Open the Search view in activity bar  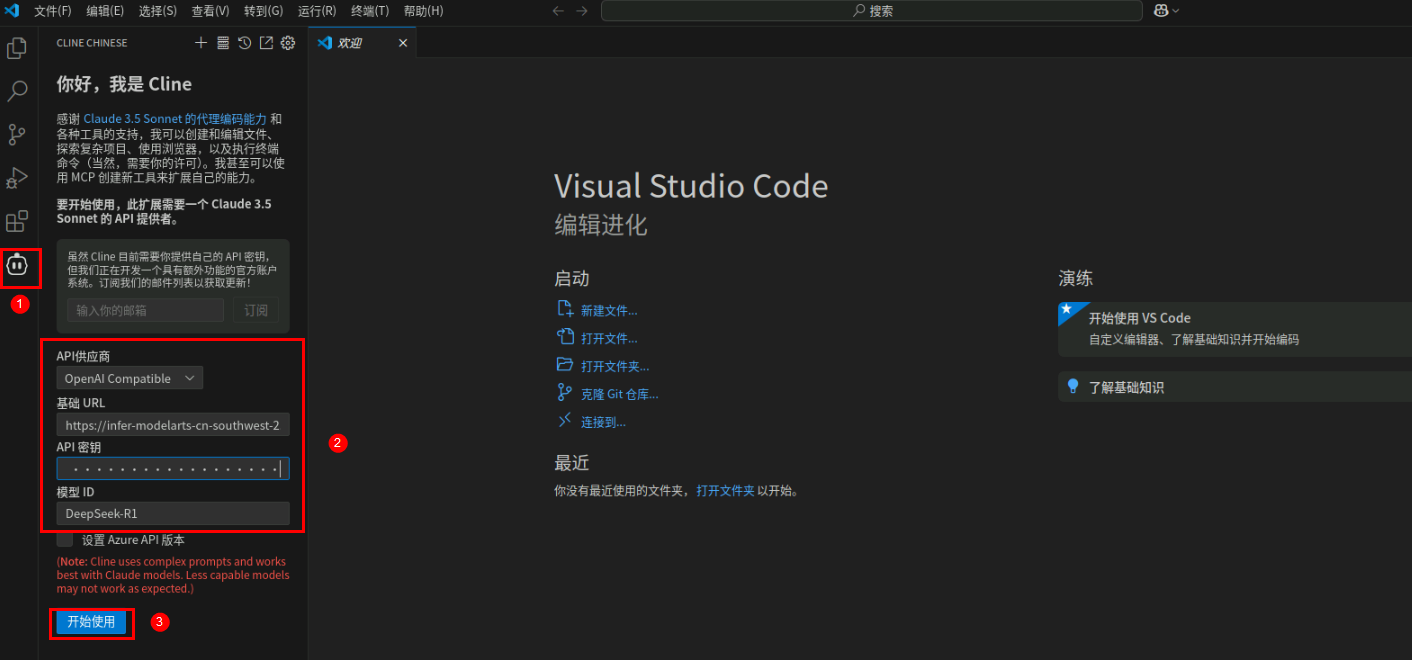click(x=17, y=91)
